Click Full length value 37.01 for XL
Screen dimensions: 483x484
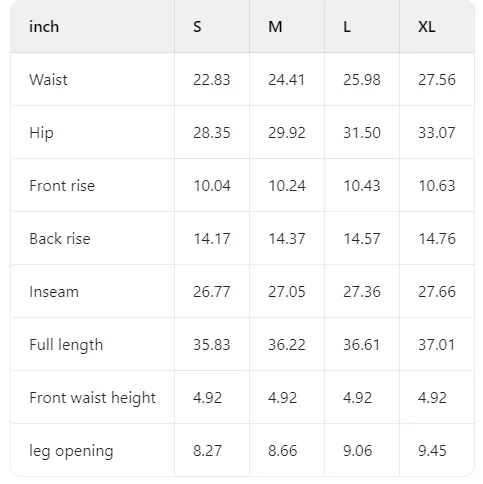[x=437, y=345]
